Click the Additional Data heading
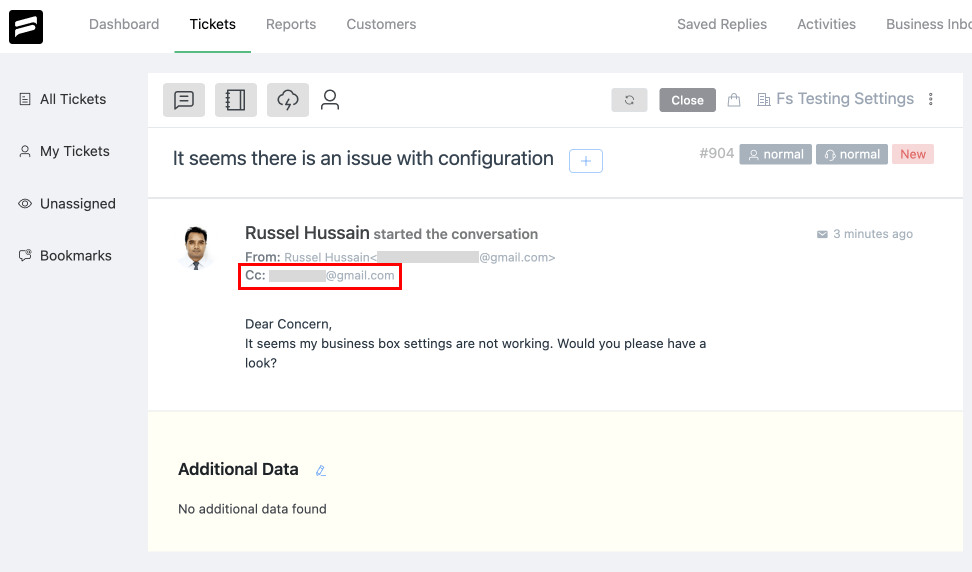This screenshot has height=572, width=972. pyautogui.click(x=238, y=469)
